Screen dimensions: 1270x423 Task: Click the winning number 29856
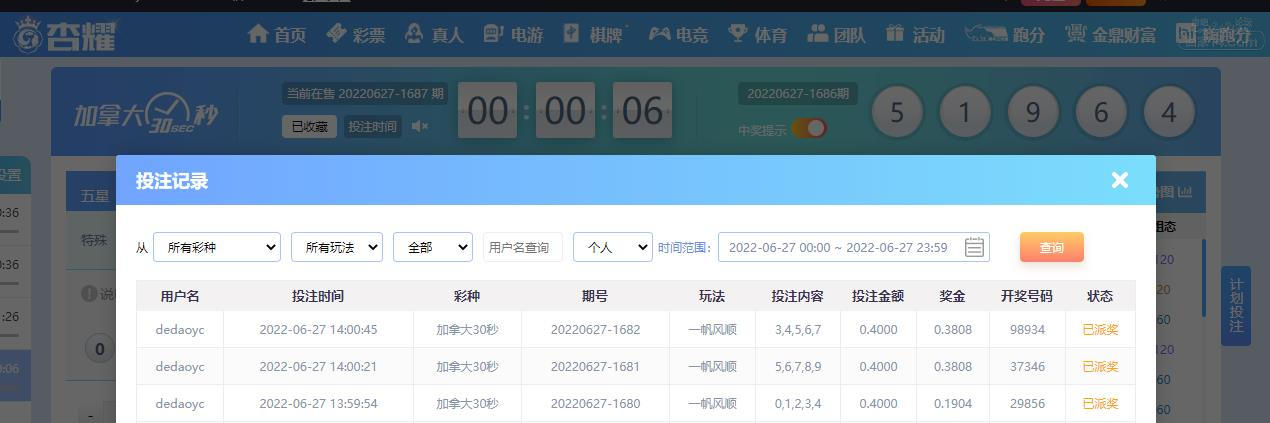click(1027, 403)
